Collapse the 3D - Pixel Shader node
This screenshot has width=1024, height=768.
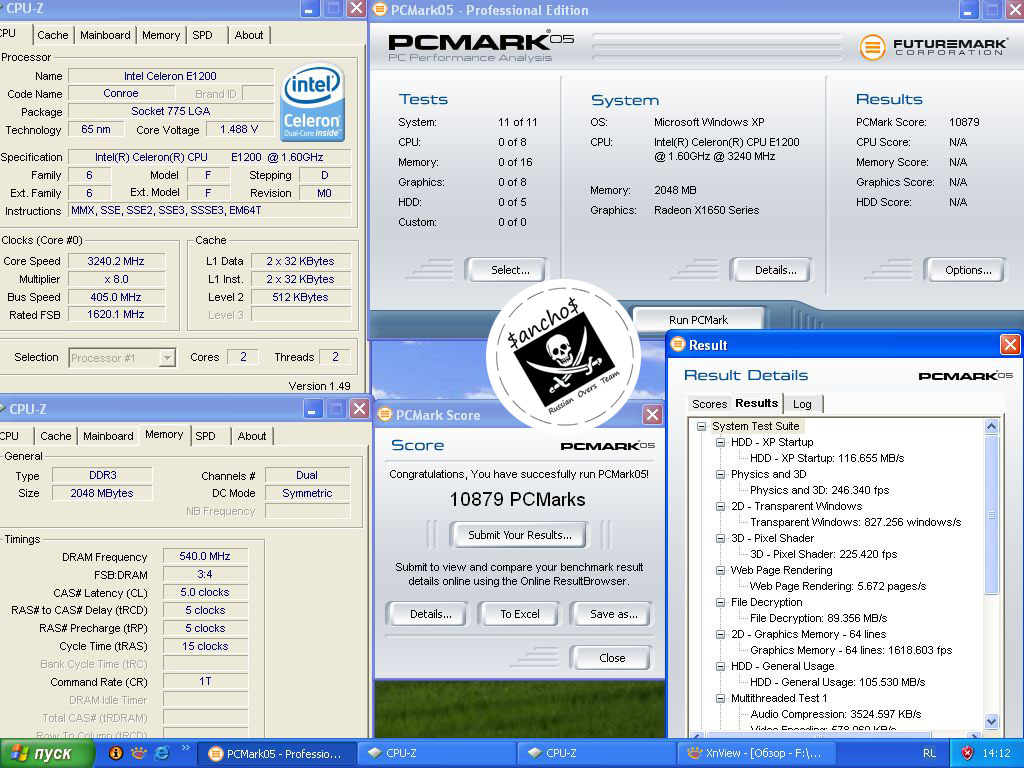click(x=720, y=538)
